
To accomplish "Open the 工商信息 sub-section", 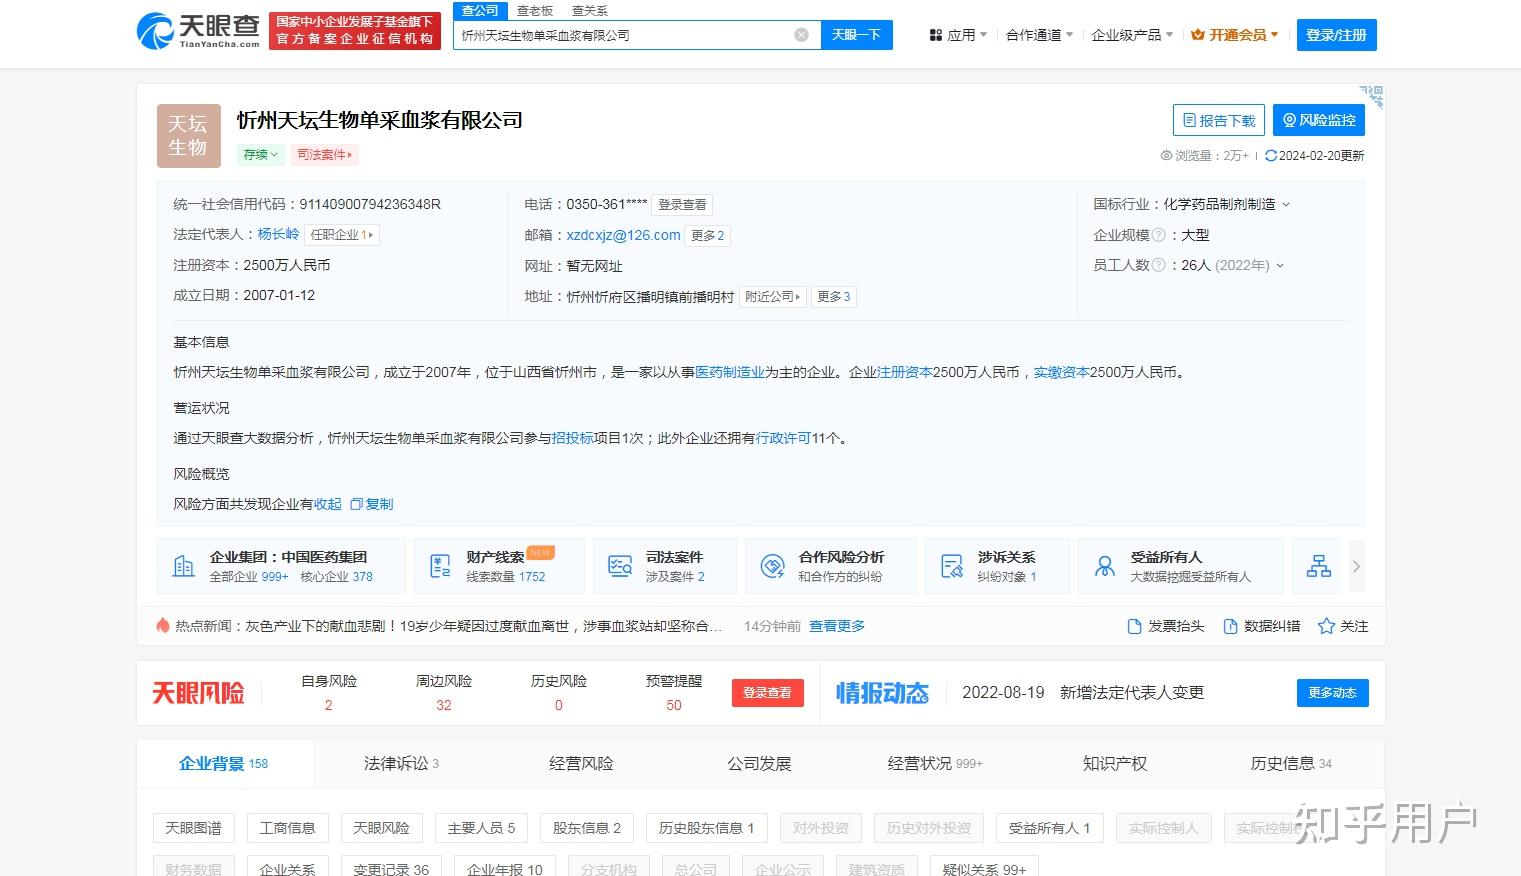I will coord(288,828).
